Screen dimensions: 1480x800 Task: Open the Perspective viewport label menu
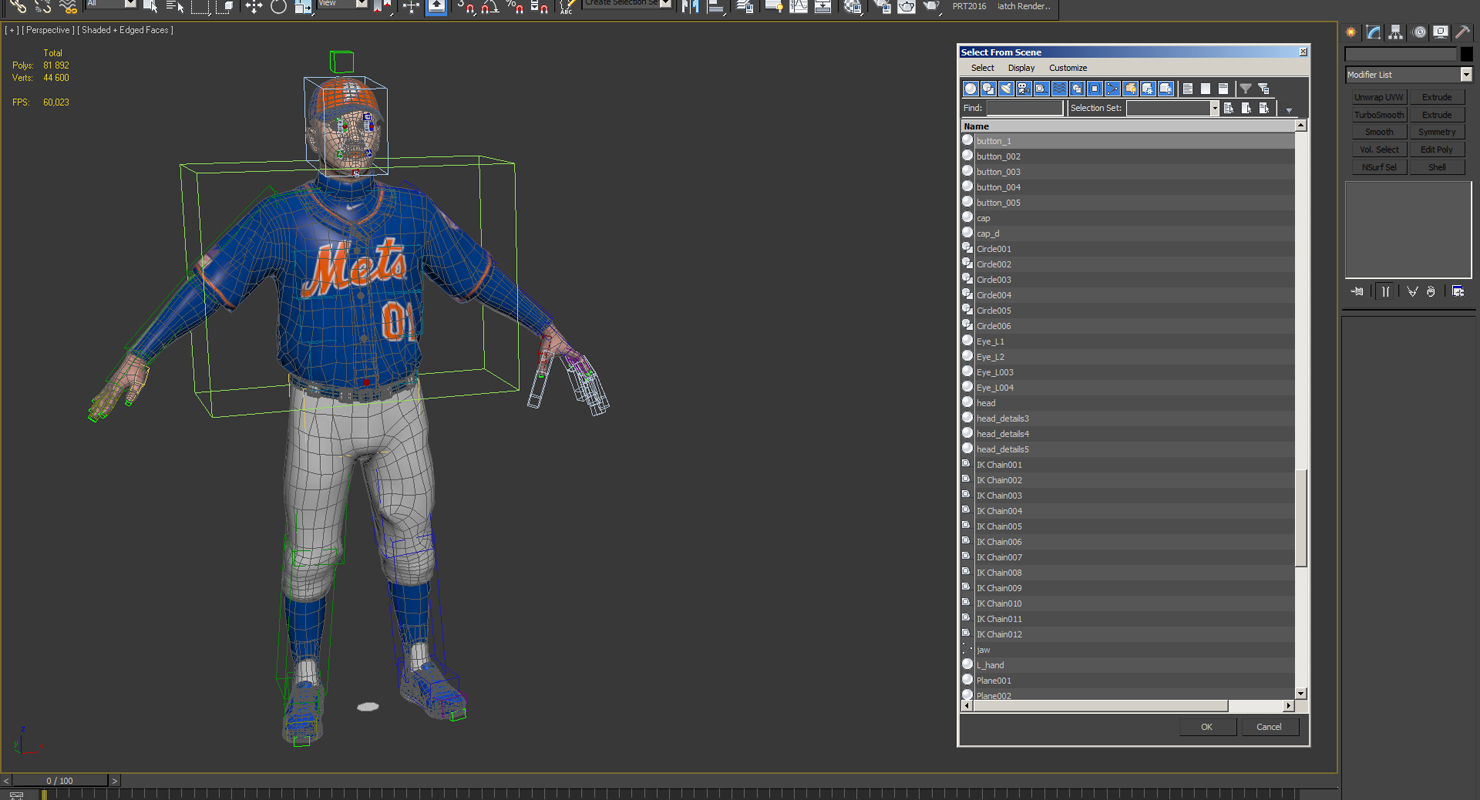[47, 30]
